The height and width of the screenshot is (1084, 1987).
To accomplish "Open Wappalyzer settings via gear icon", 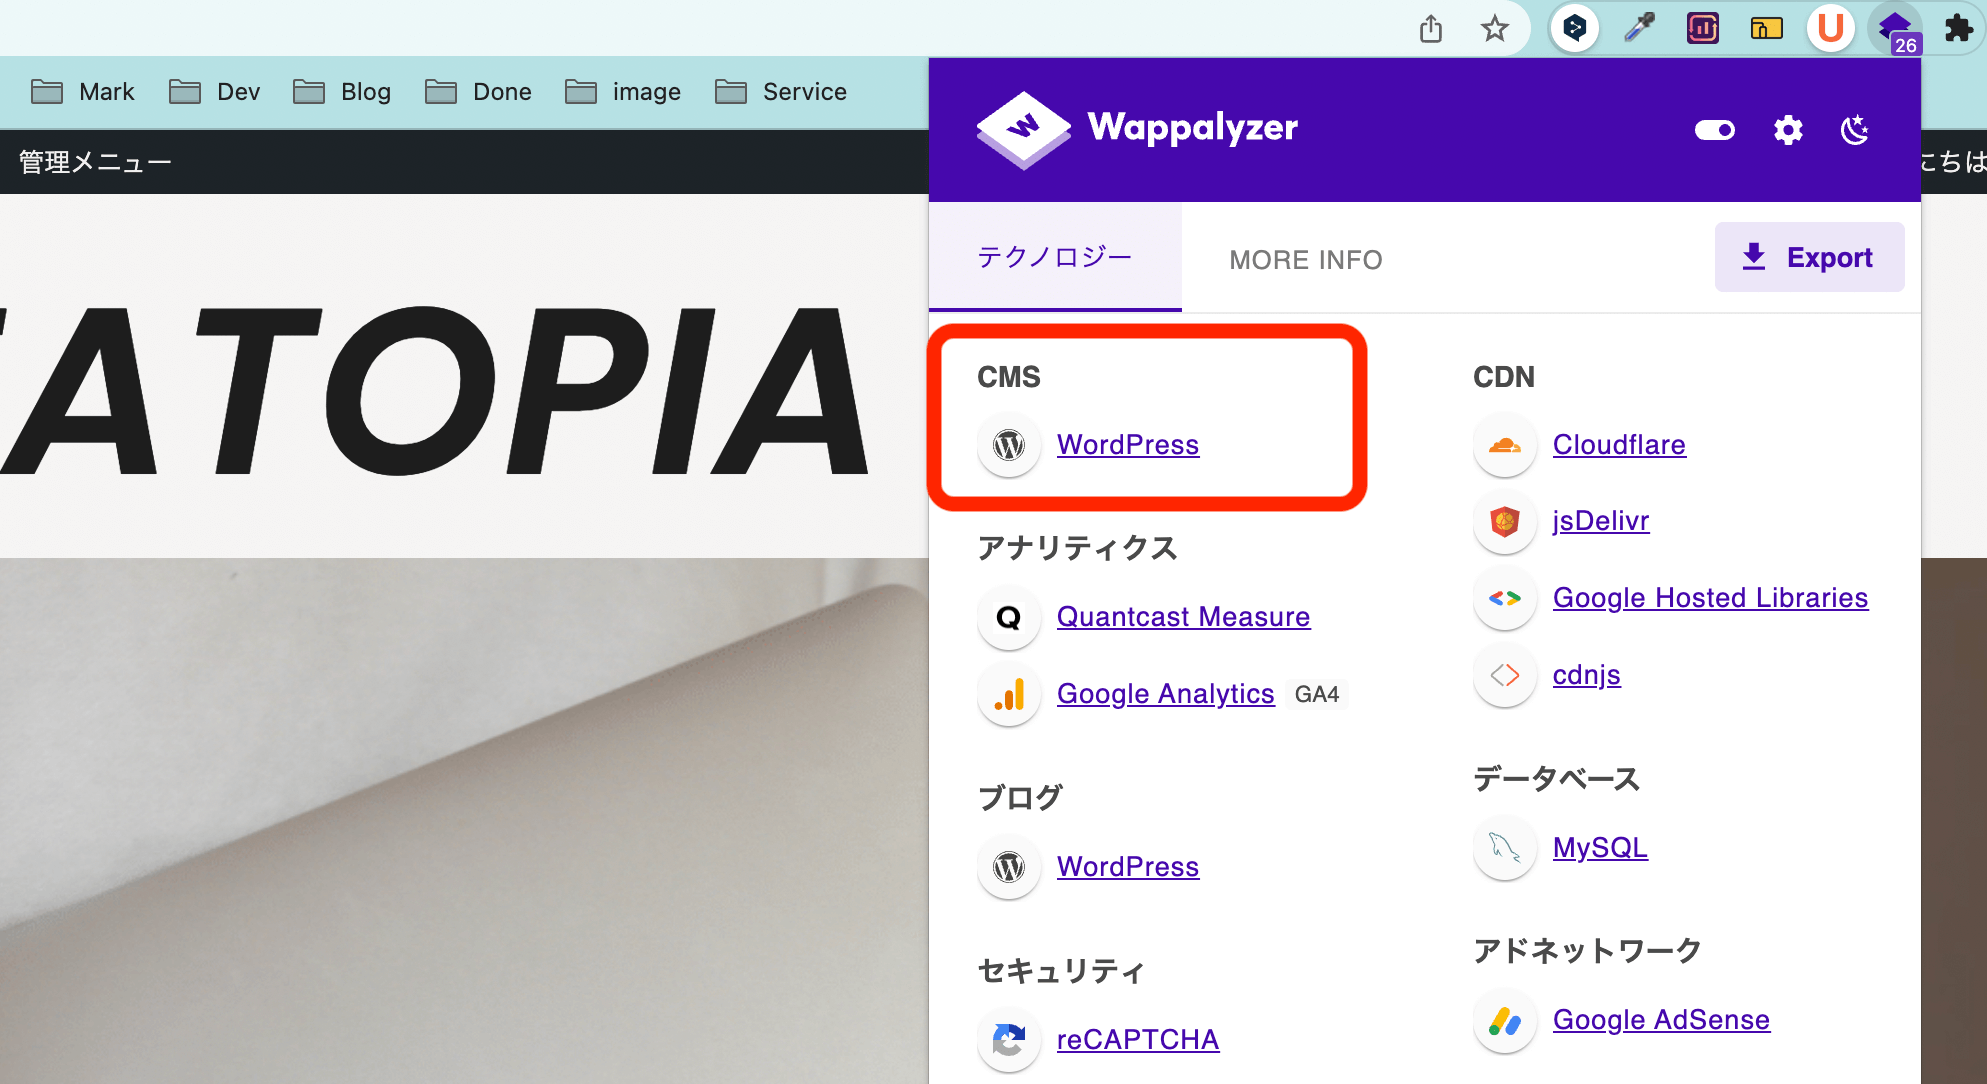I will tap(1789, 130).
